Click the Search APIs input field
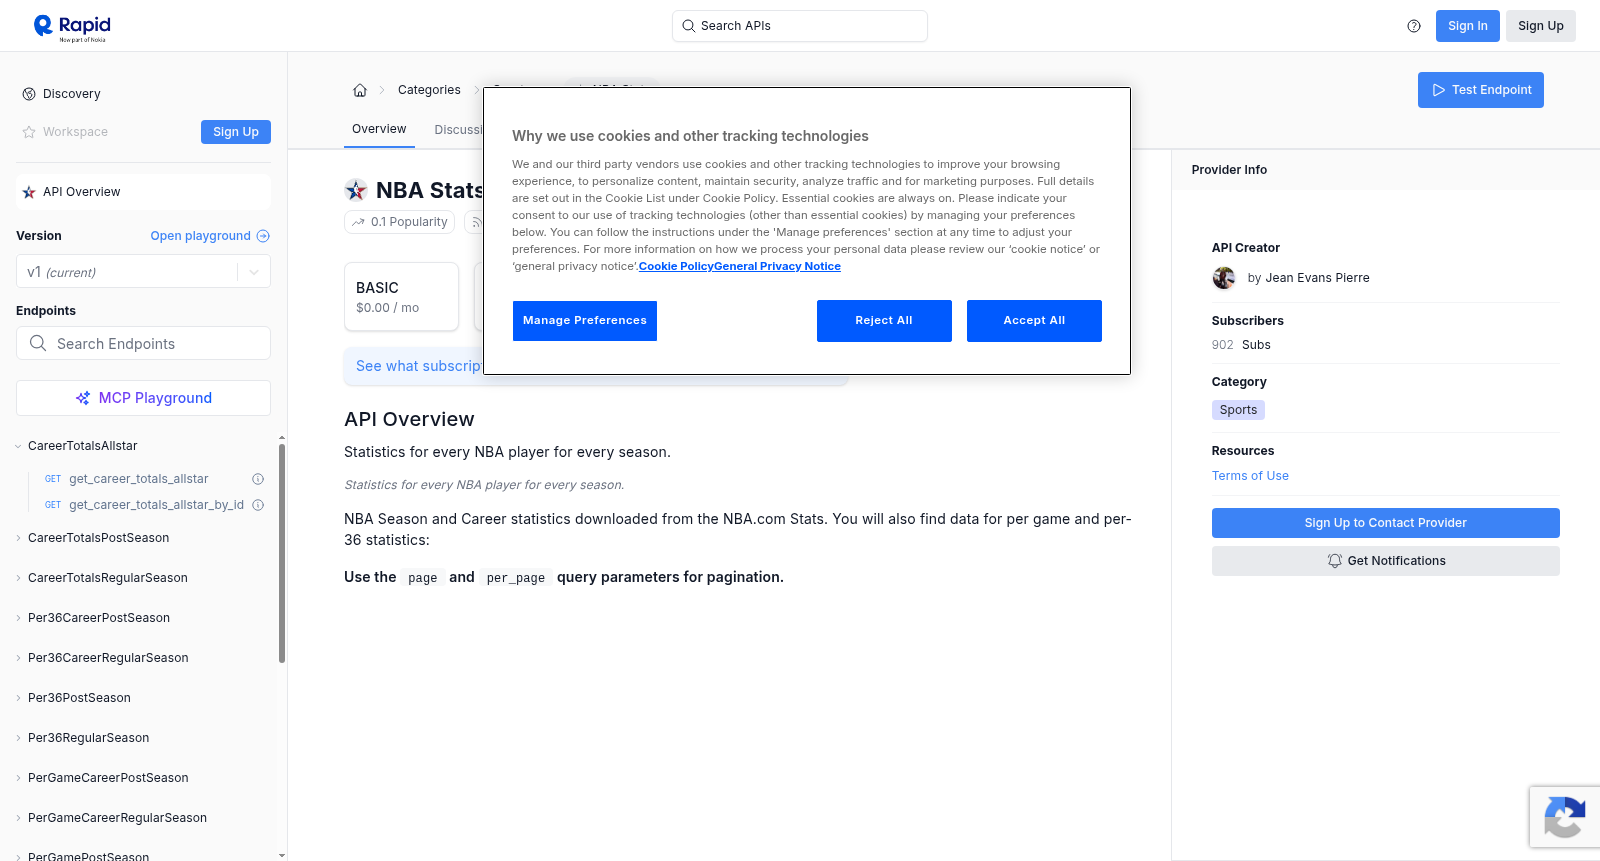This screenshot has height=861, width=1600. (800, 26)
